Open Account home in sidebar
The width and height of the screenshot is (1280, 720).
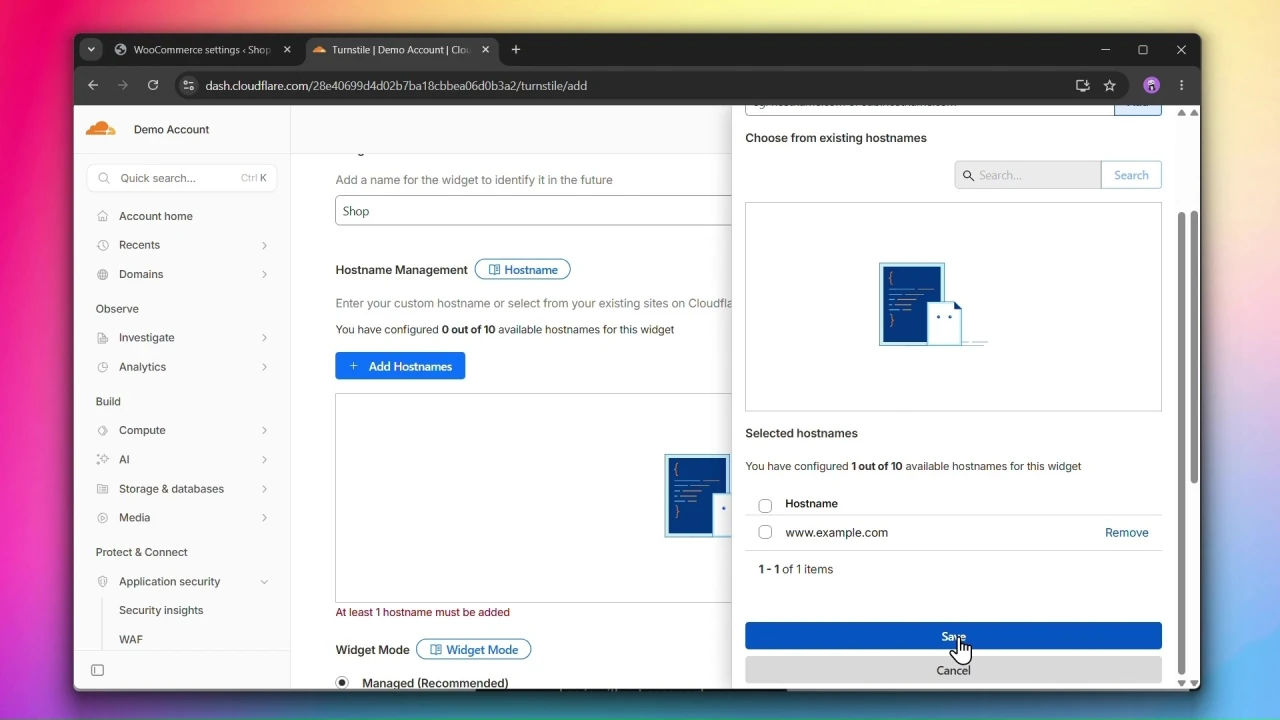tap(156, 216)
